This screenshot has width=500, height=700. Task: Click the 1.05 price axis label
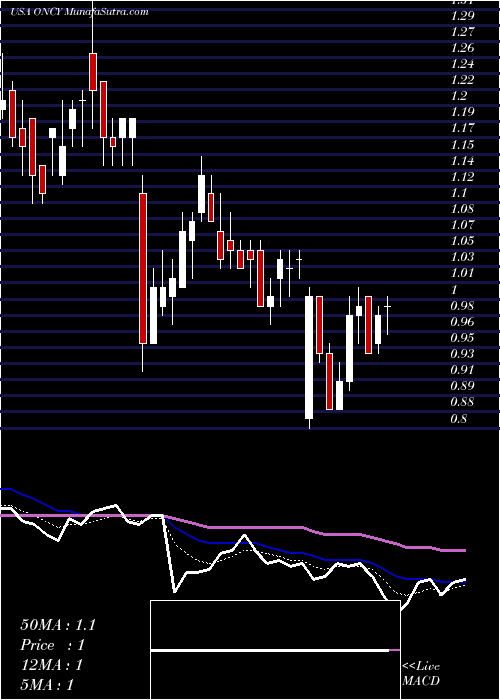(x=462, y=241)
